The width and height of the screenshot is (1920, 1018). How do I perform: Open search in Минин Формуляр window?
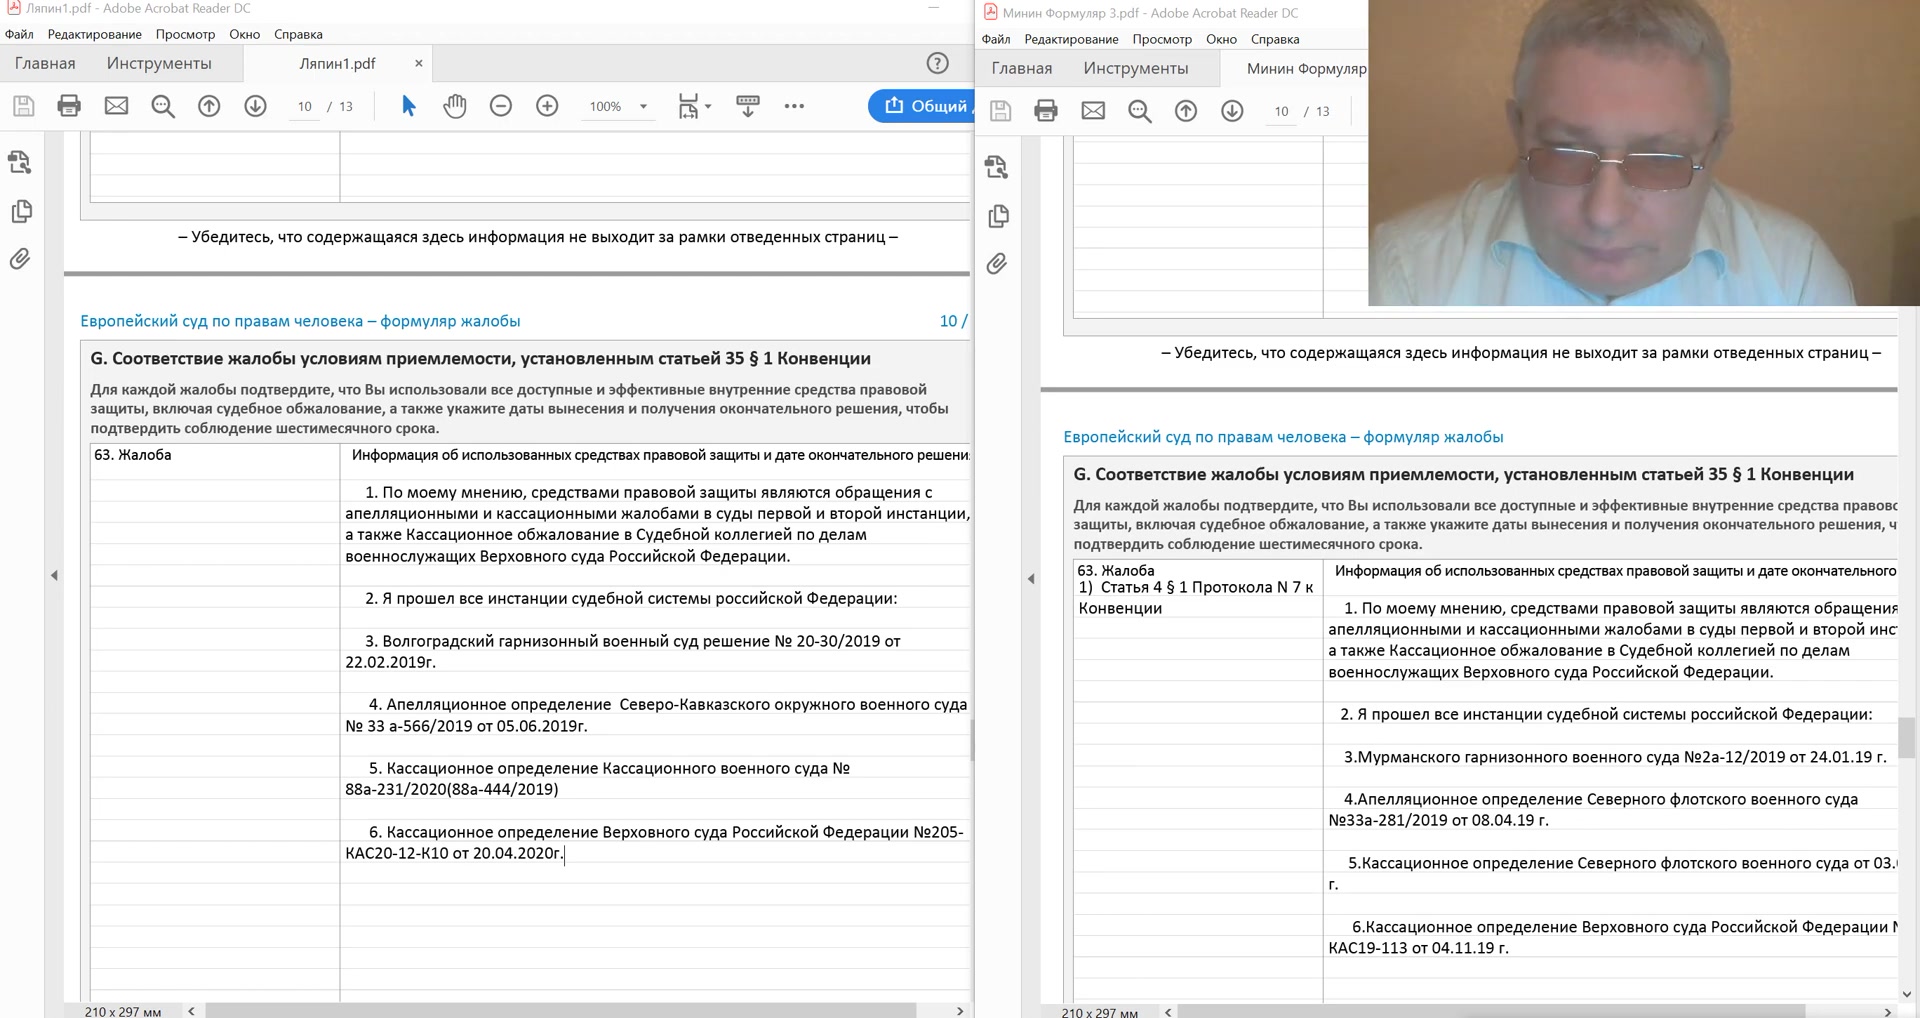1140,111
